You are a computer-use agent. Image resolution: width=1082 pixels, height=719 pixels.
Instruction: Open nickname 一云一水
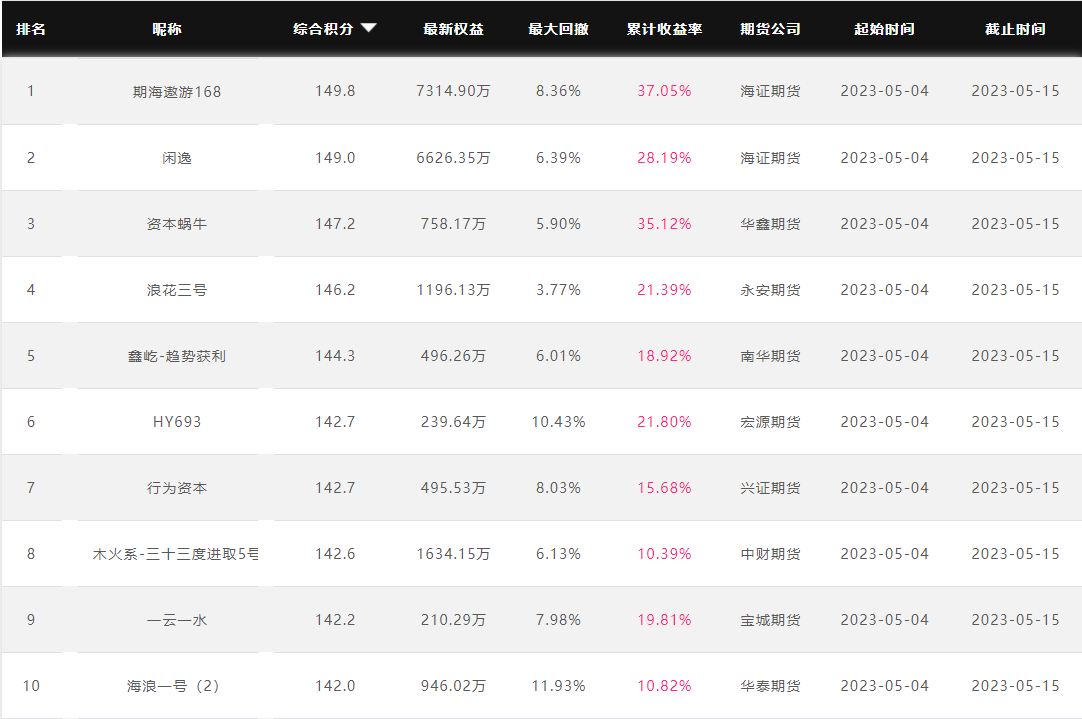[x=177, y=620]
